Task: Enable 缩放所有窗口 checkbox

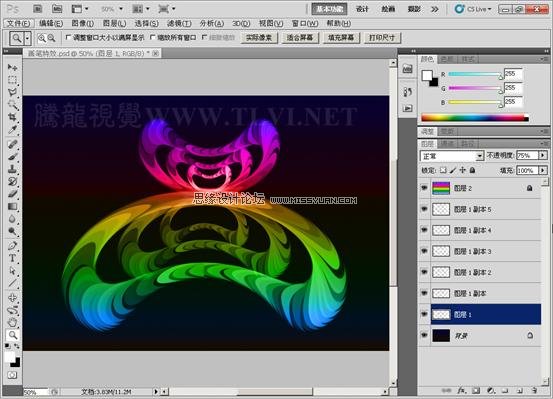Action: click(153, 37)
